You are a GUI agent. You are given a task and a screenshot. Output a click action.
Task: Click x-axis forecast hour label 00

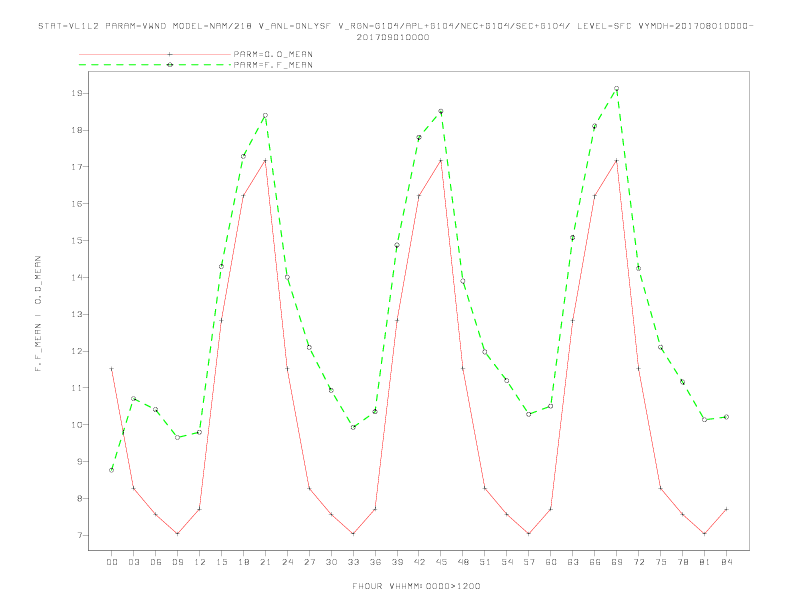point(112,562)
